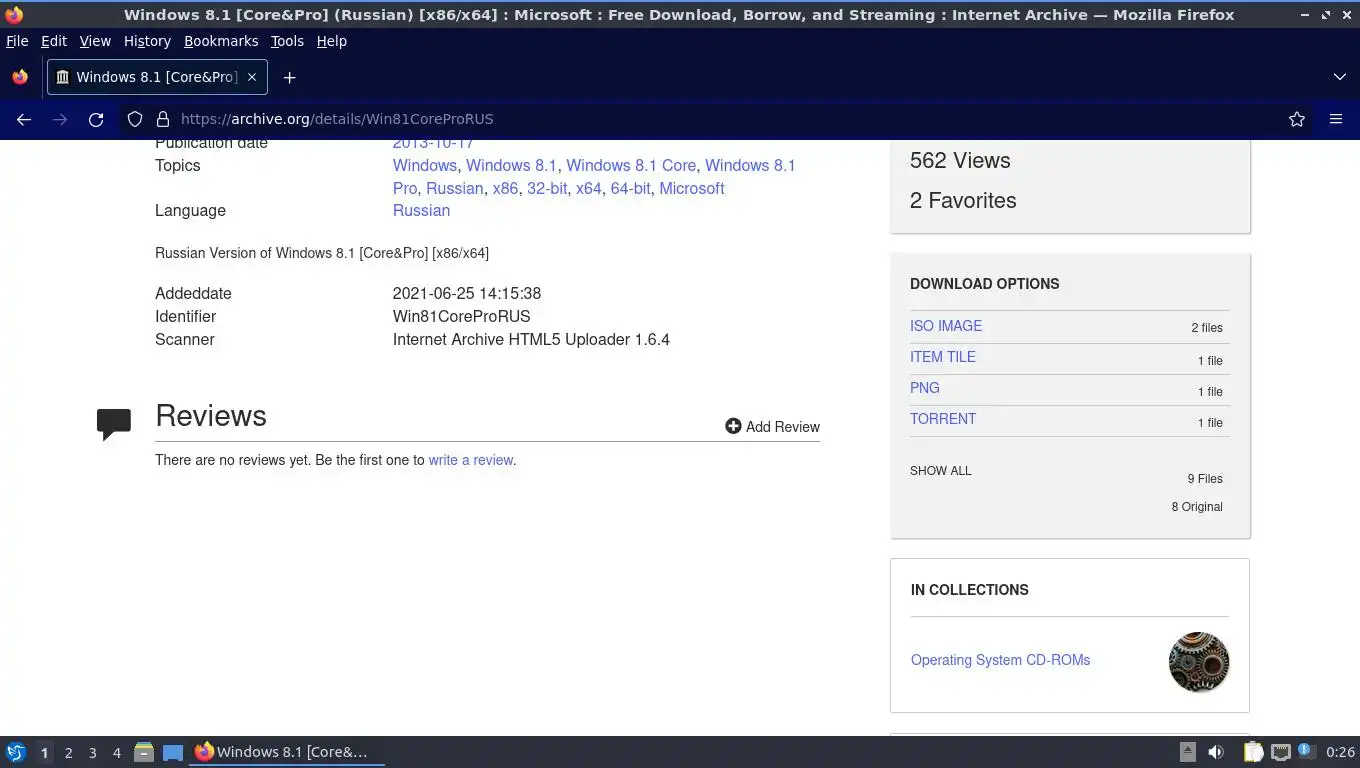
Task: Open the 'Windows' topic link
Action: point(425,165)
